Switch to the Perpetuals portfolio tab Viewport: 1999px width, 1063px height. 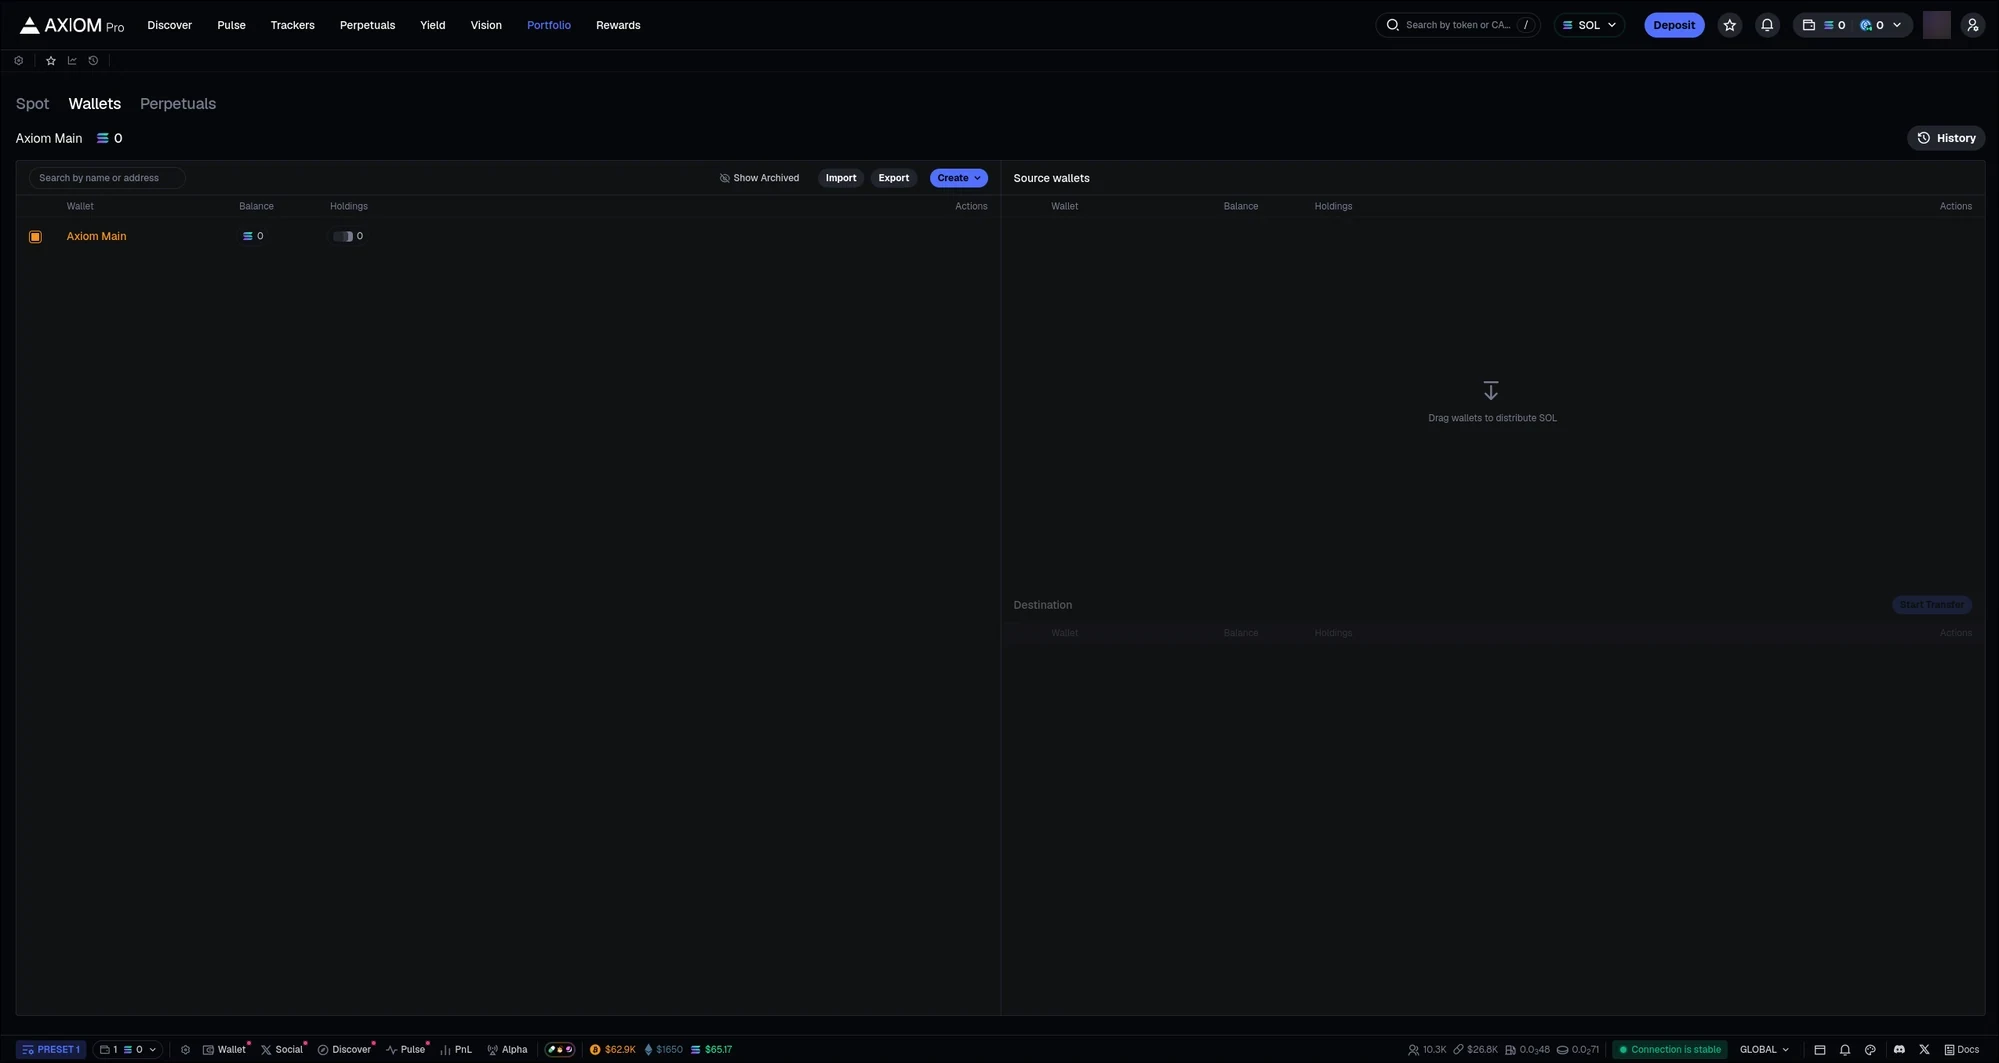(178, 104)
